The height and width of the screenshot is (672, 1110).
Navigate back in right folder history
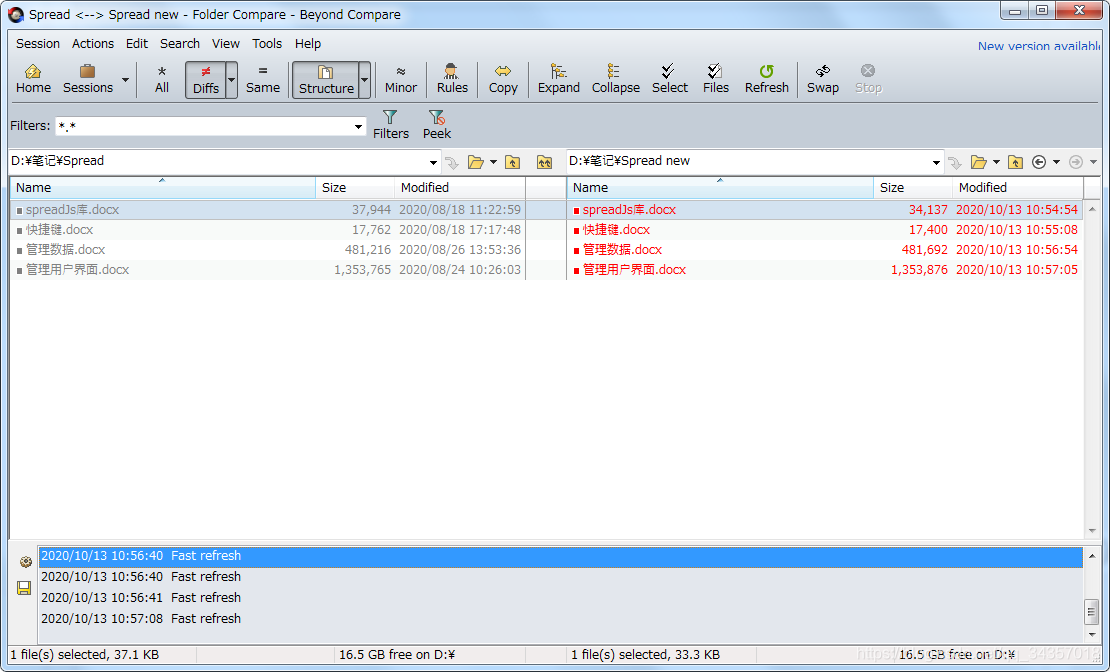1039,162
